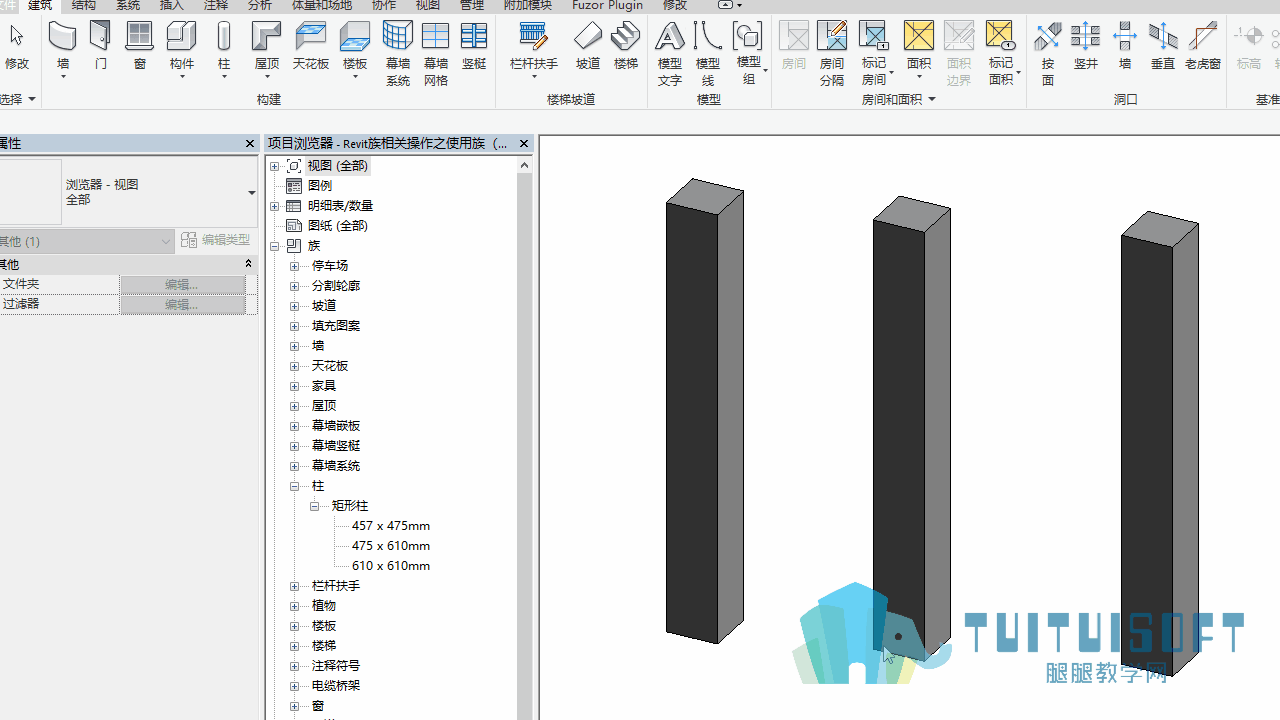This screenshot has height=720, width=1280.
Task: Open the Fuzor Plugin ribbon tab
Action: click(x=607, y=5)
